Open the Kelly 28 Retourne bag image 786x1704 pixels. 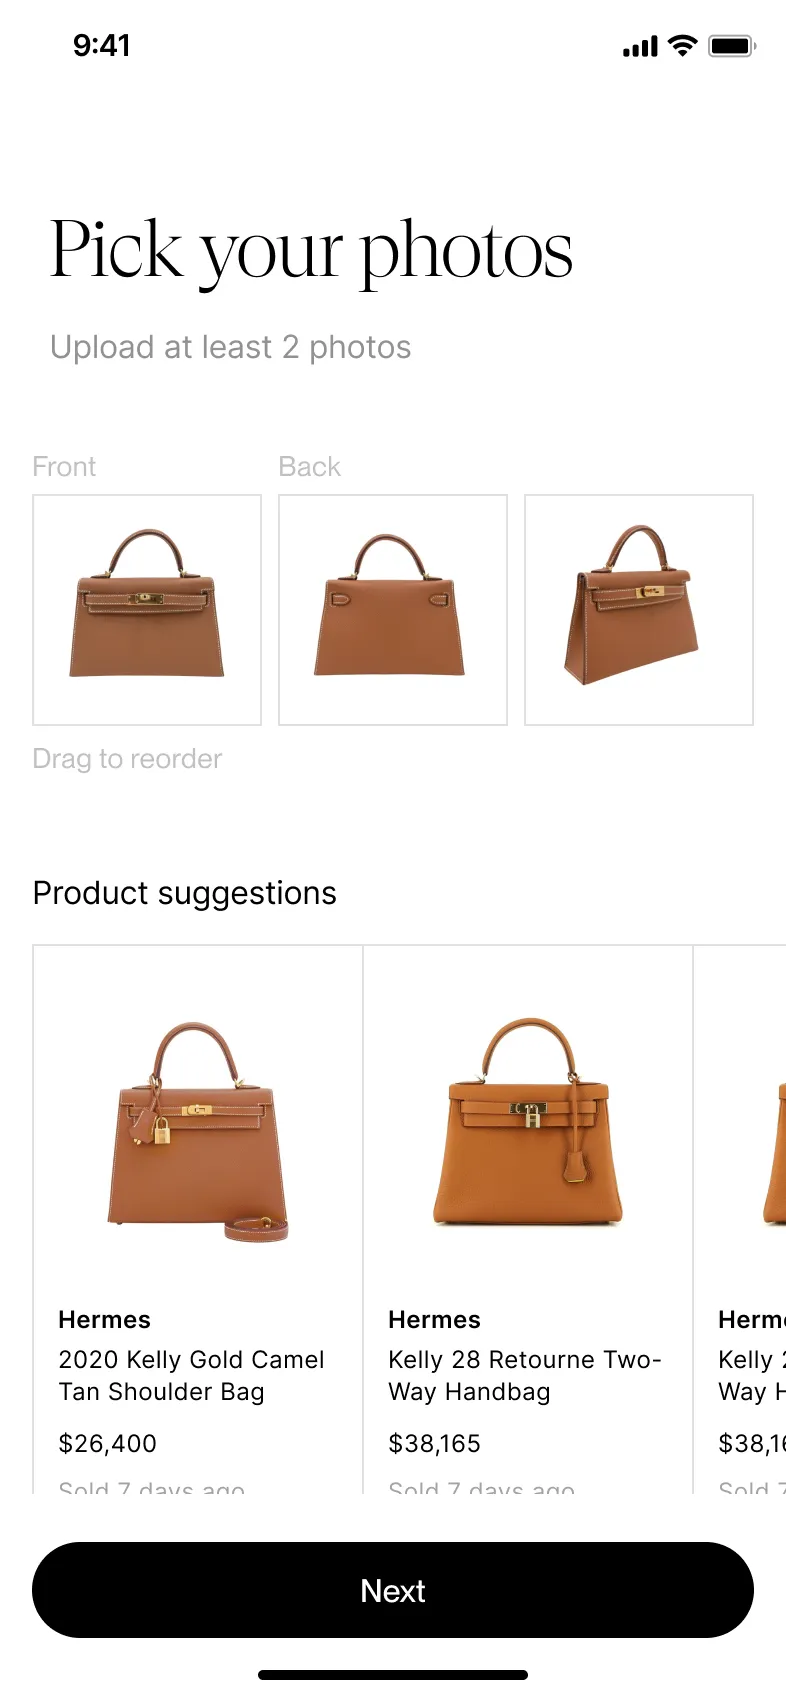(x=527, y=1122)
